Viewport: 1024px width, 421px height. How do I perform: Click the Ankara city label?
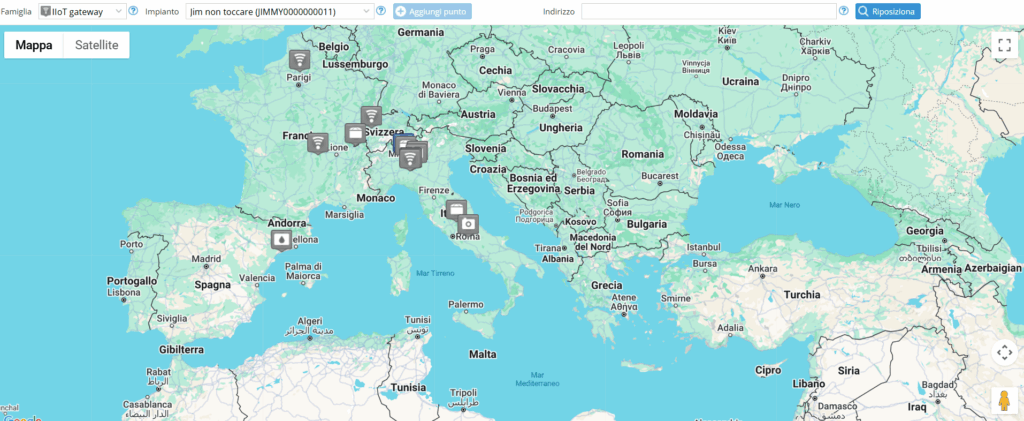tap(761, 268)
